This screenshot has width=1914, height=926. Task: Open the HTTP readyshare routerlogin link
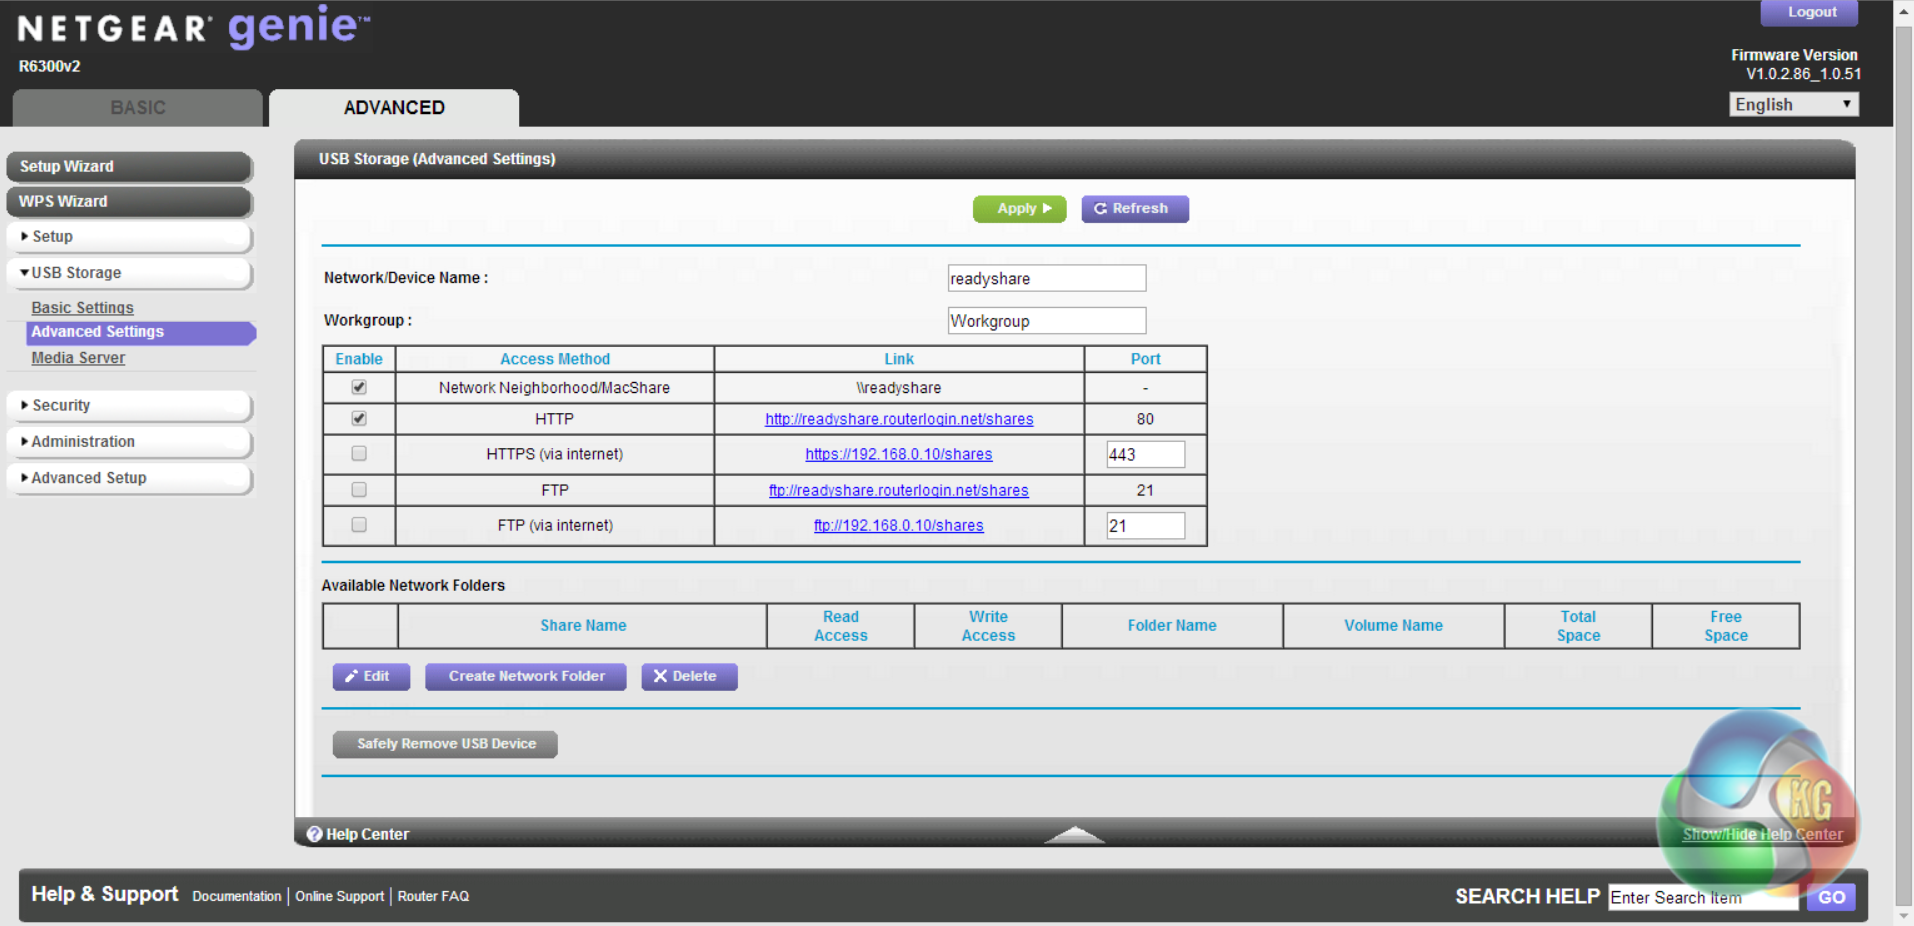(x=899, y=419)
